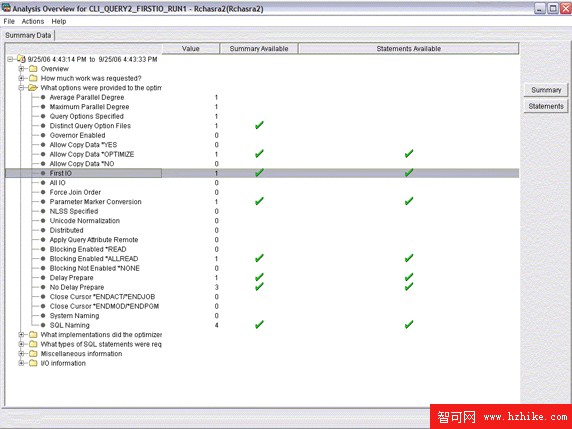Click statements checkmark in the First IO row
This screenshot has height=429, width=572.
pyautogui.click(x=409, y=172)
